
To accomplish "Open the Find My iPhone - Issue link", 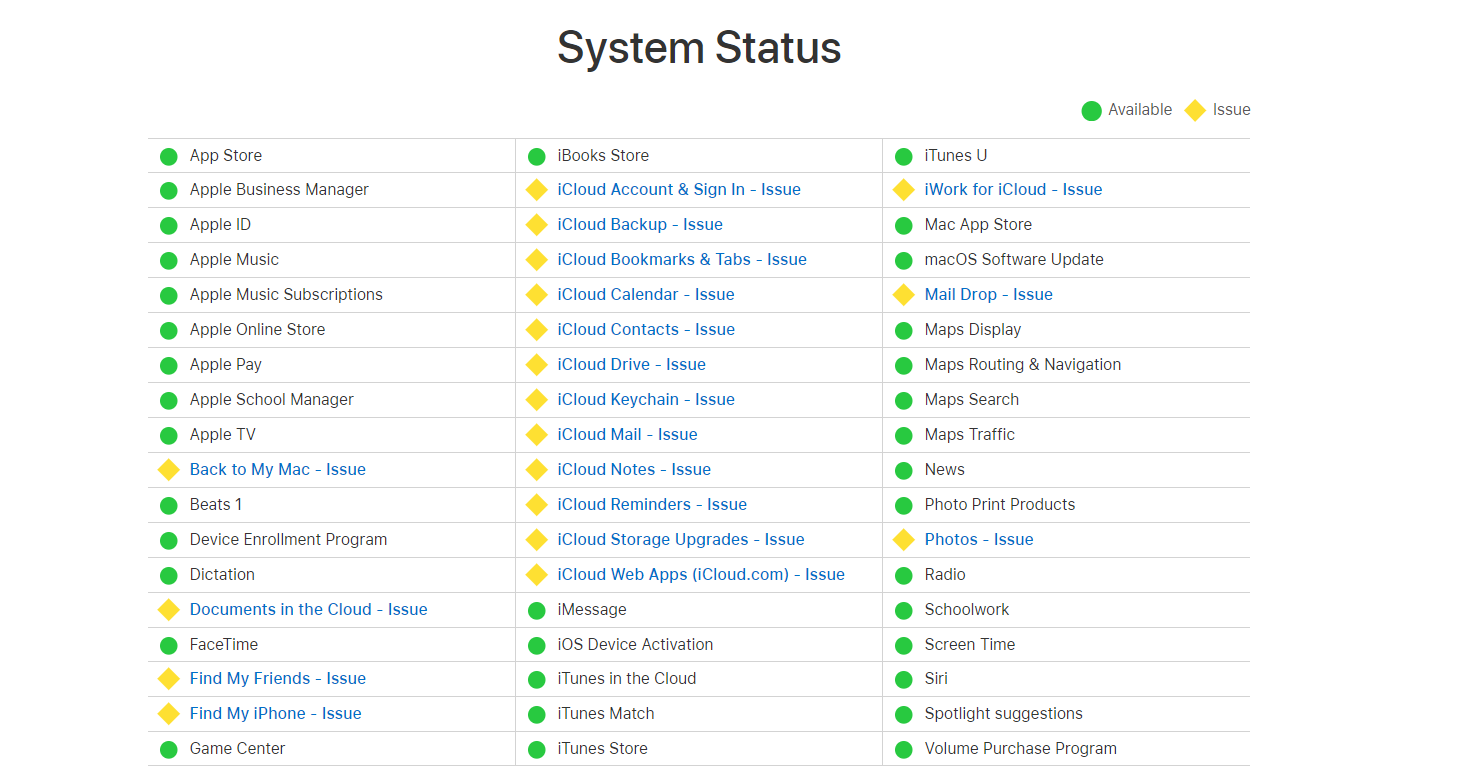I will pyautogui.click(x=276, y=714).
